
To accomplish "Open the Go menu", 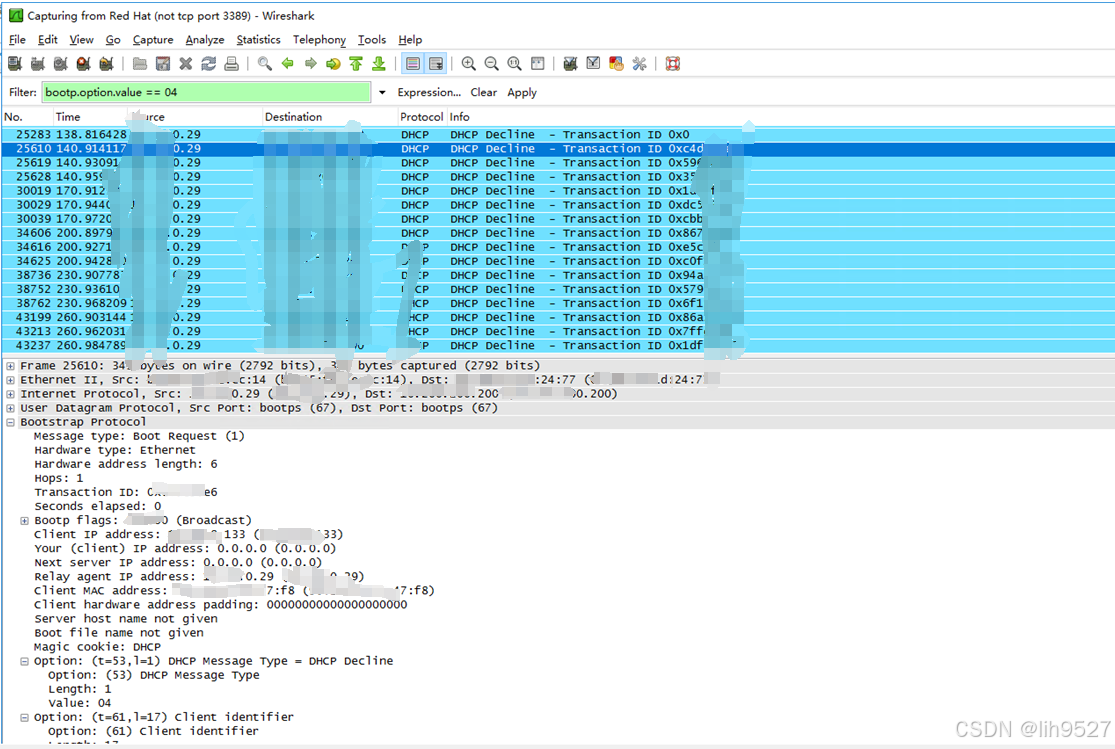I will click(x=113, y=40).
